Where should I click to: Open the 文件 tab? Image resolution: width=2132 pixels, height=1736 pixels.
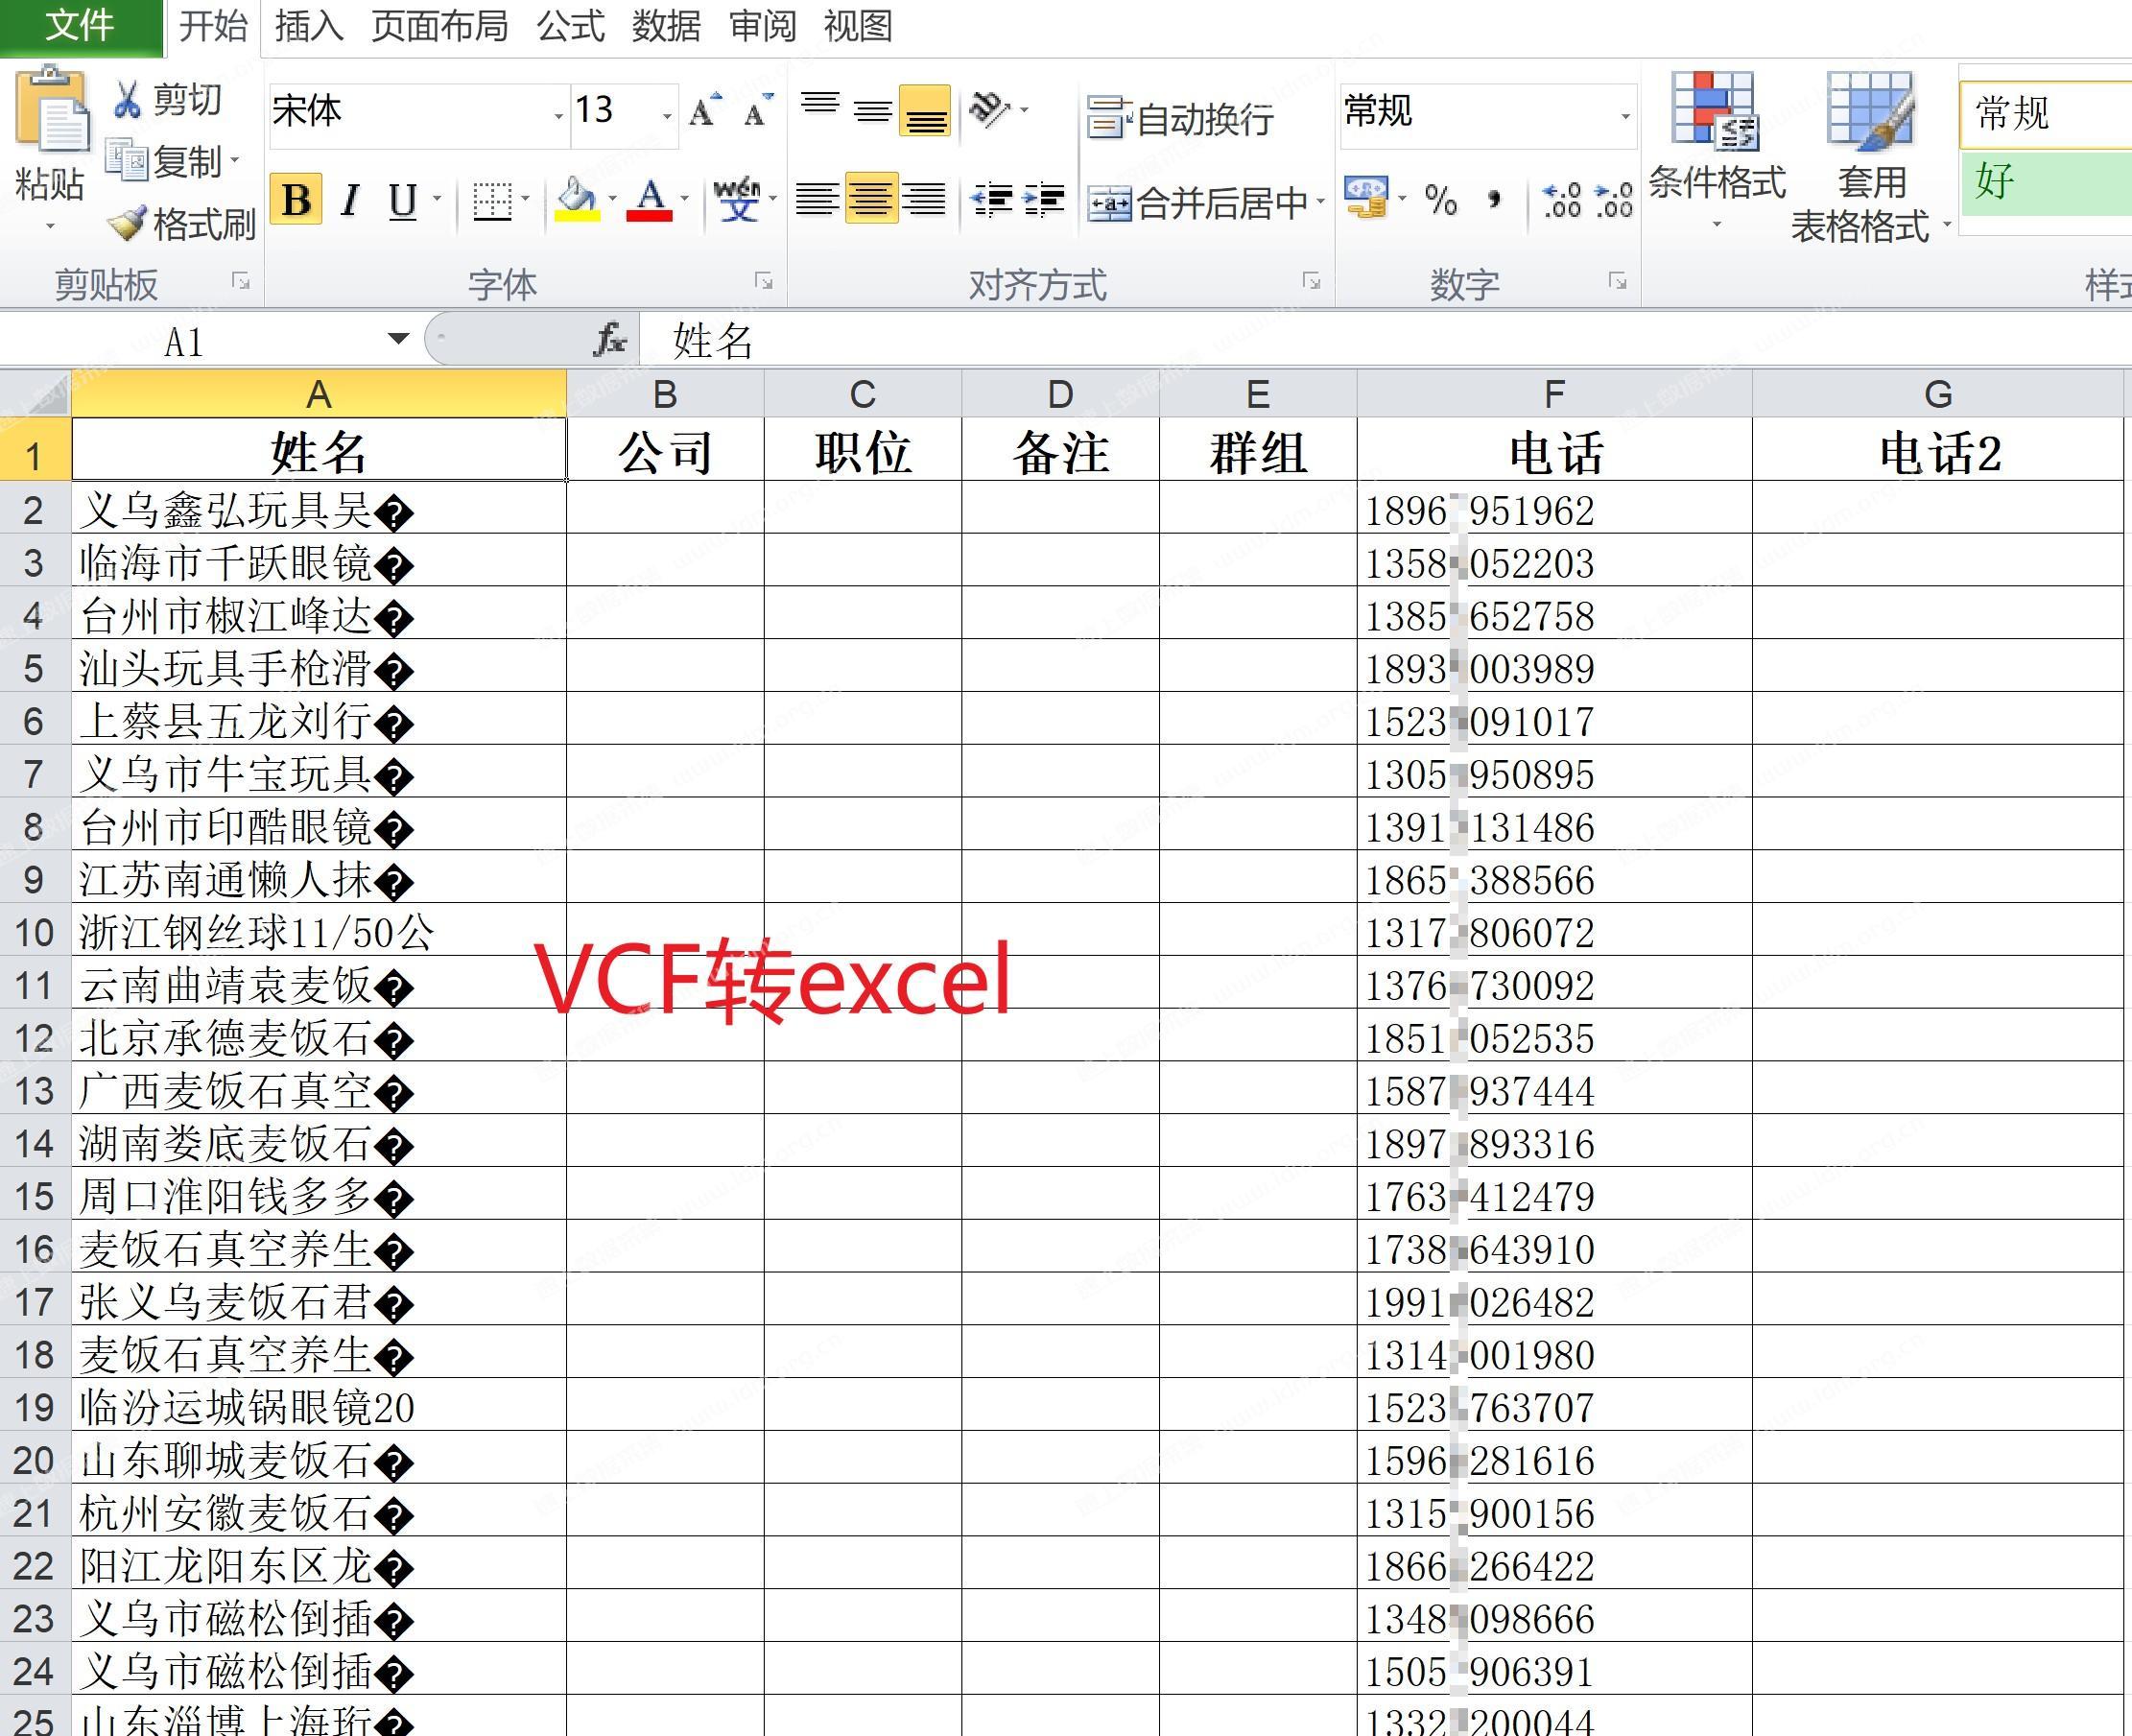(80, 26)
